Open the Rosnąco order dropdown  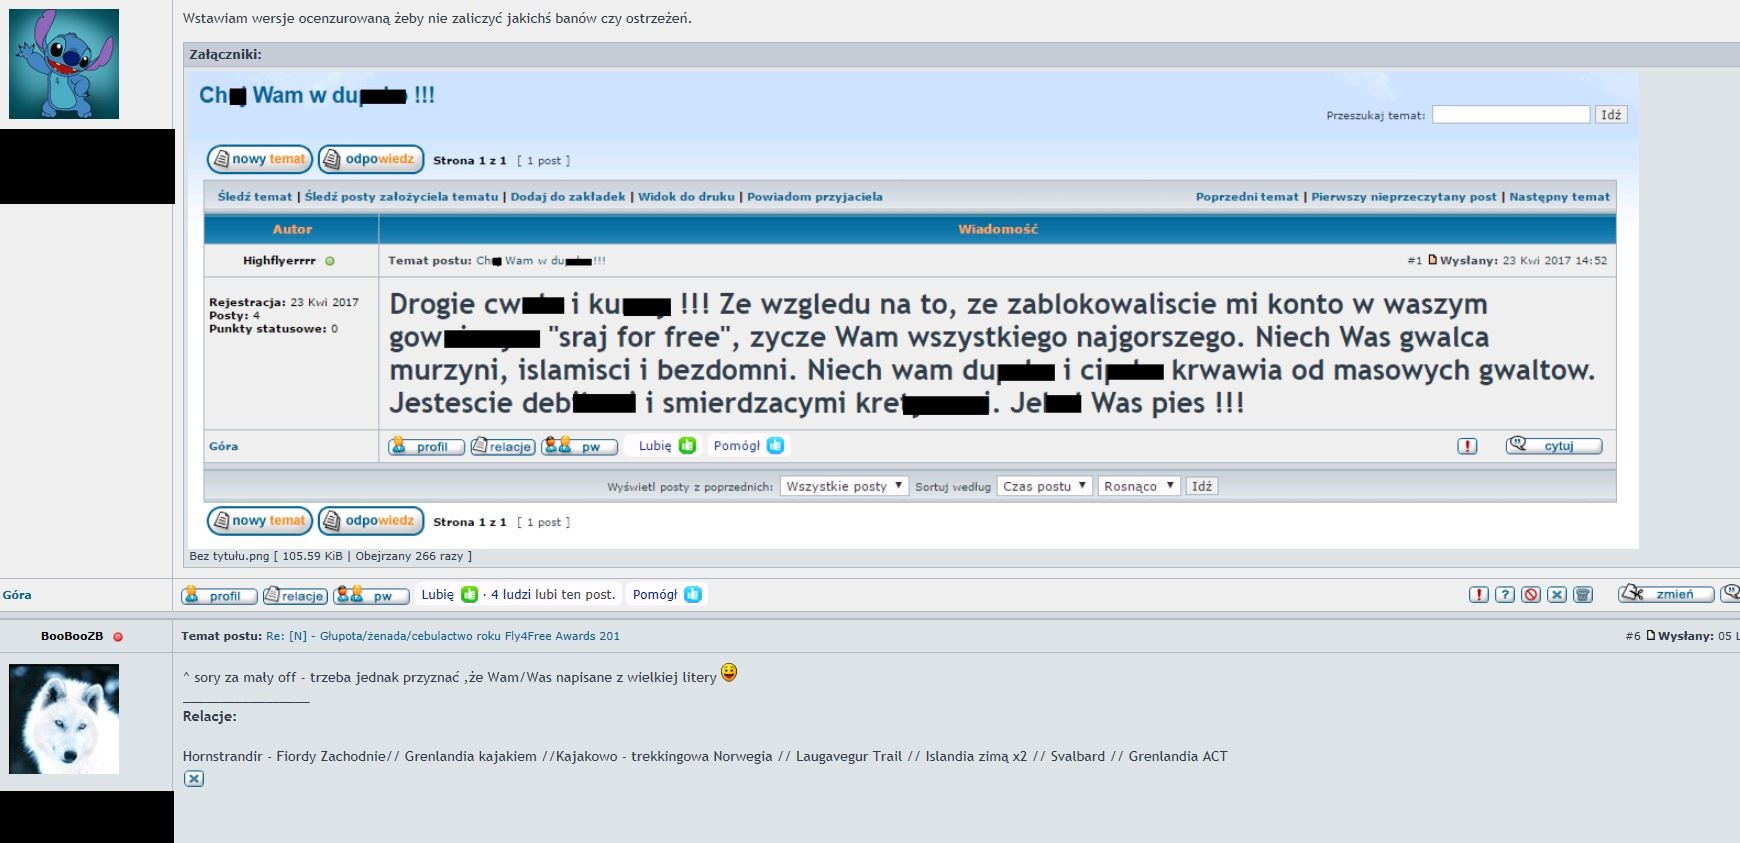click(1139, 486)
